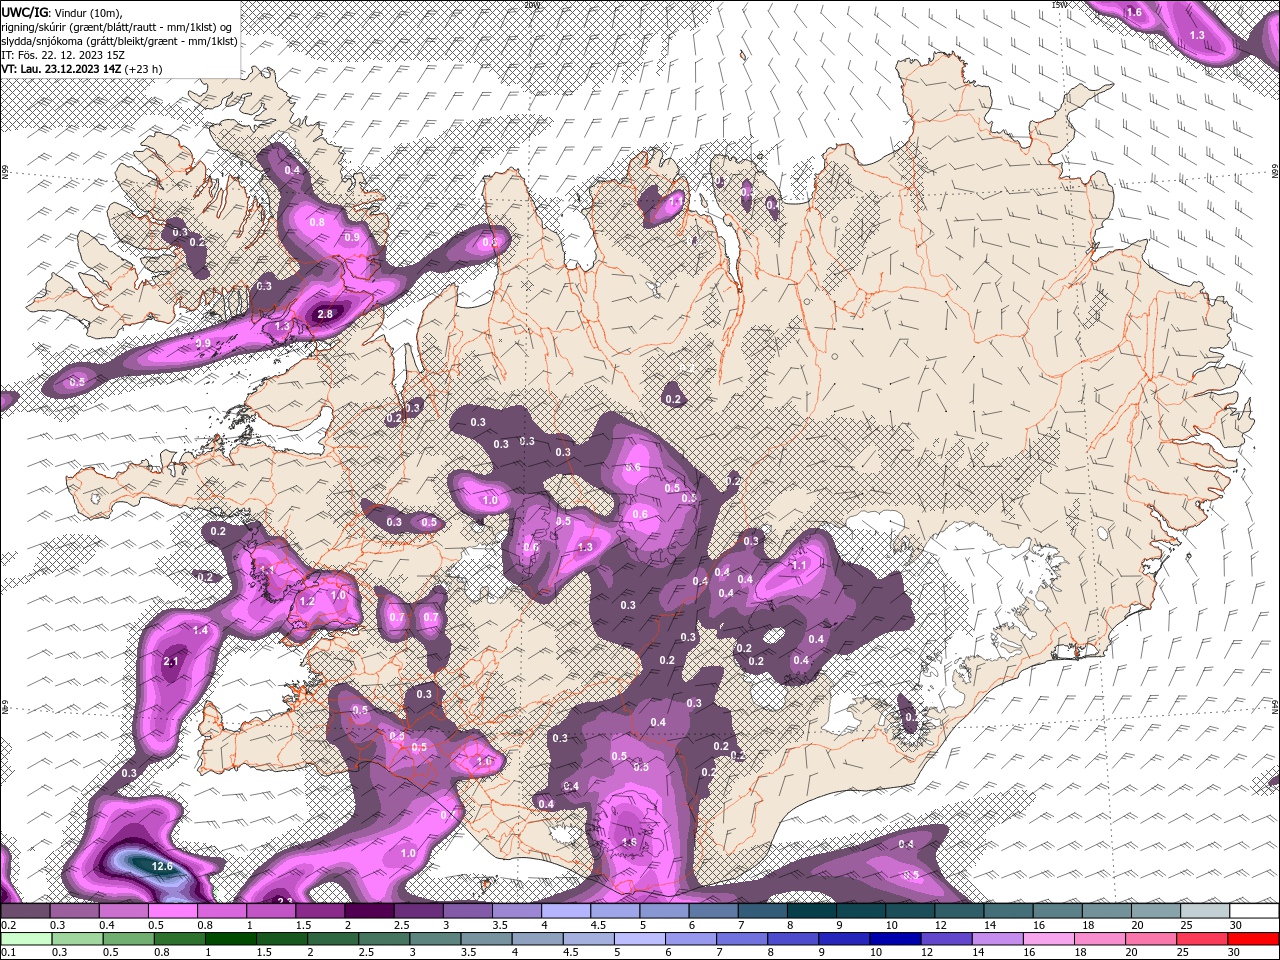
Task: Click the 'slydda/snjókoma (grátt/bleikt/grænt' description line
Action: (119, 41)
